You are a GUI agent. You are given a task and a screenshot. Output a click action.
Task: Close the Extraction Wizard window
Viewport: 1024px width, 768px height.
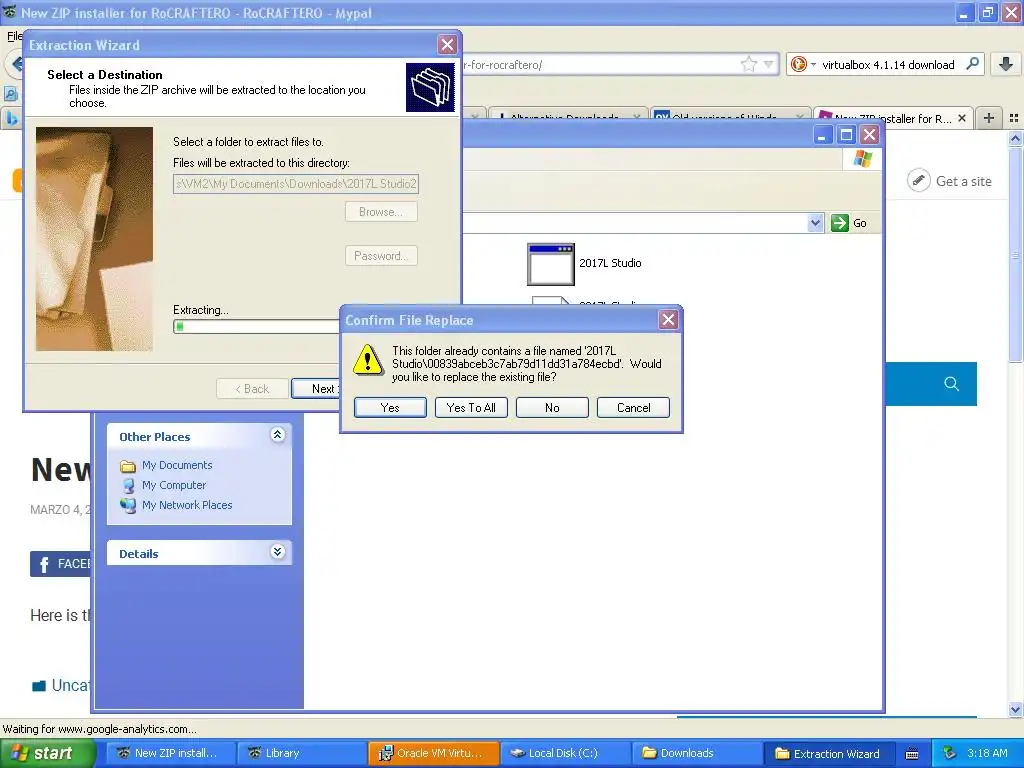click(447, 45)
